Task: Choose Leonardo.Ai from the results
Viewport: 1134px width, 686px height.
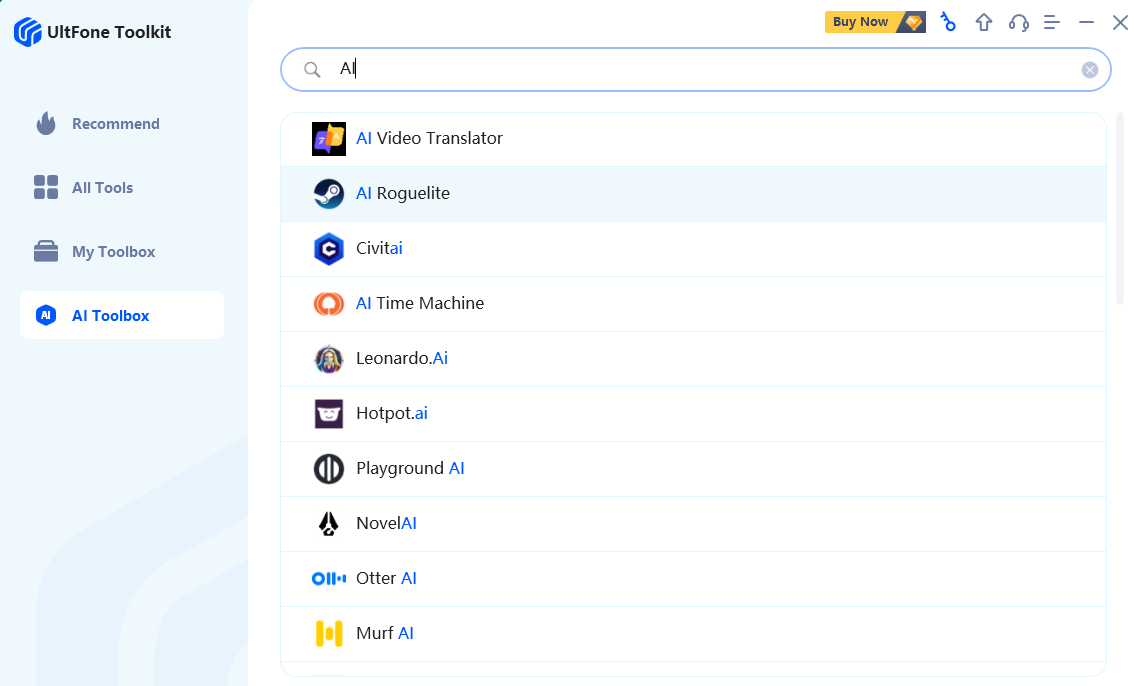Action: coord(402,358)
